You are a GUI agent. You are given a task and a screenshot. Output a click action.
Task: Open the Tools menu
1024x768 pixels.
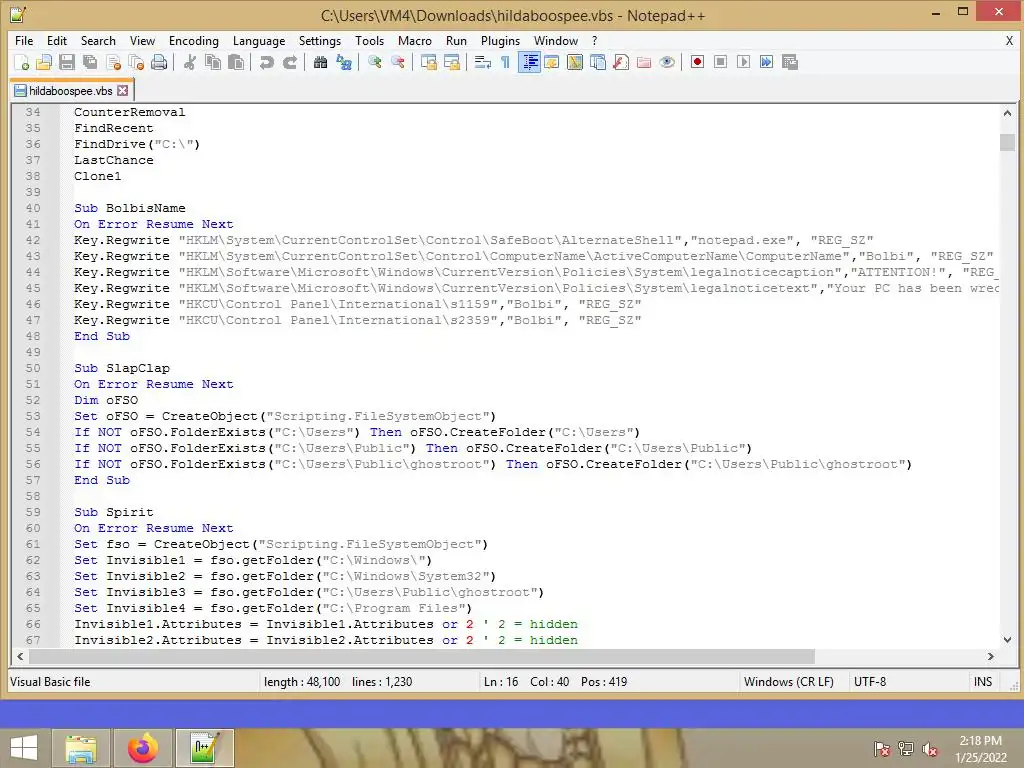(x=369, y=40)
